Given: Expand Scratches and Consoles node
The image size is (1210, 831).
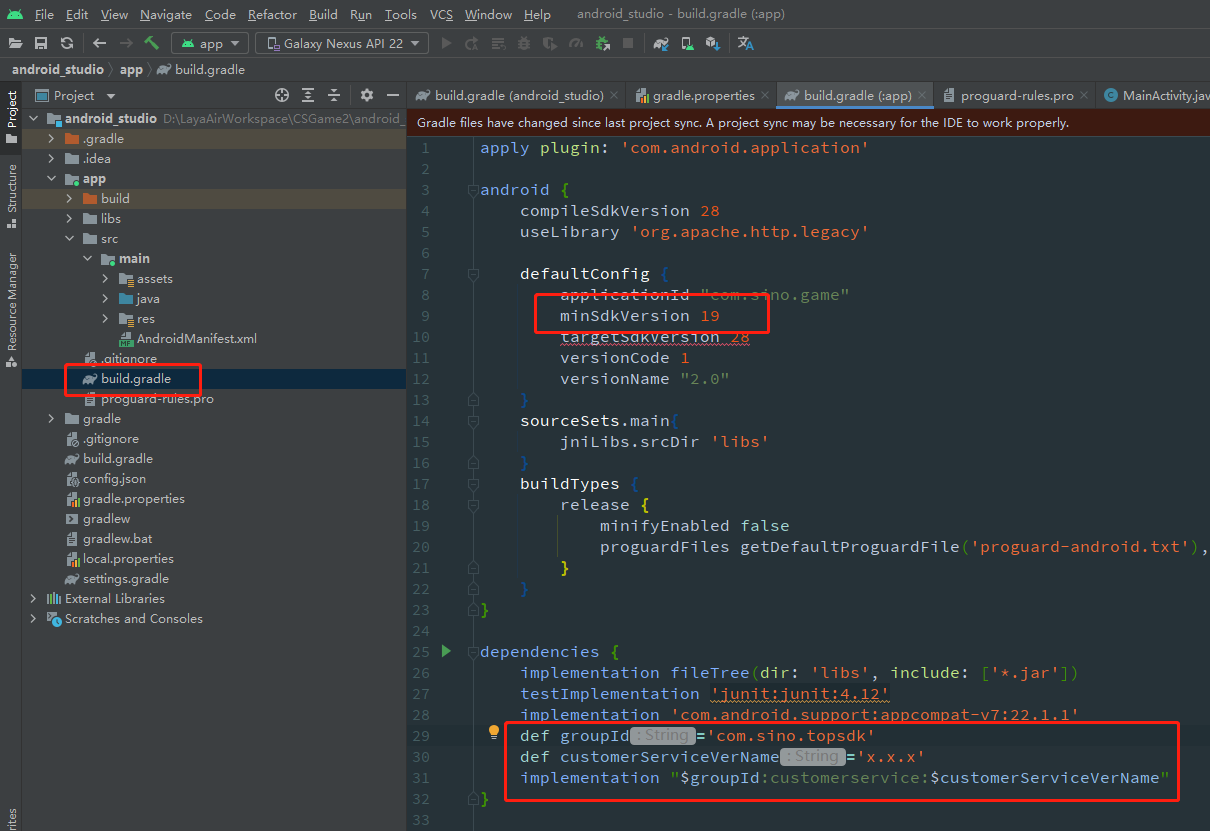Looking at the screenshot, I should point(33,618).
